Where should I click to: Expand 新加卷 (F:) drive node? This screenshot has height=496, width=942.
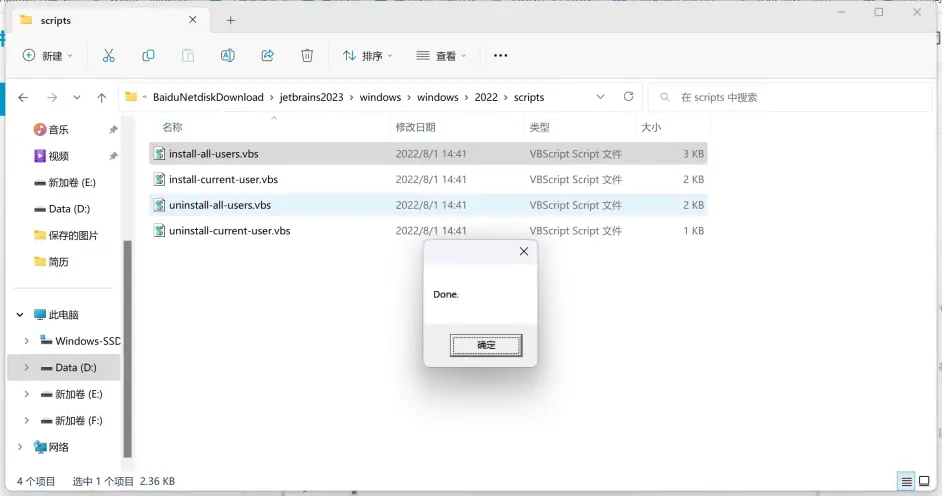pos(26,420)
